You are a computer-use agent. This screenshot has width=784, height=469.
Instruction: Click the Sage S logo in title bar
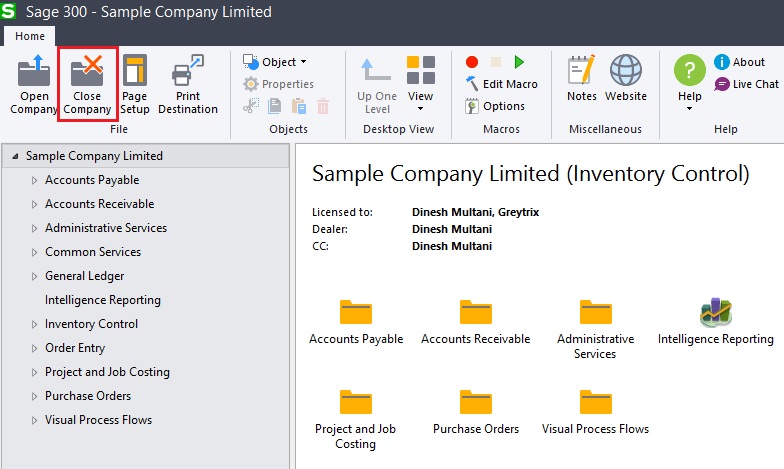pyautogui.click(x=8, y=11)
